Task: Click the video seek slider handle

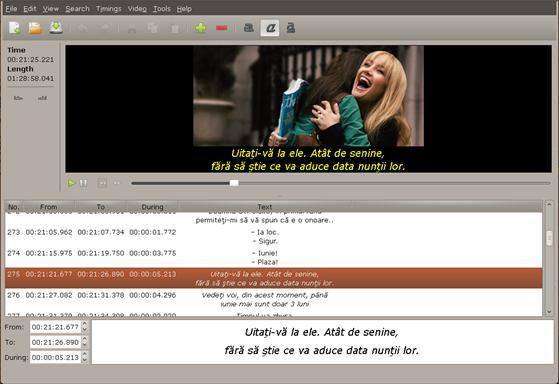Action: click(234, 183)
